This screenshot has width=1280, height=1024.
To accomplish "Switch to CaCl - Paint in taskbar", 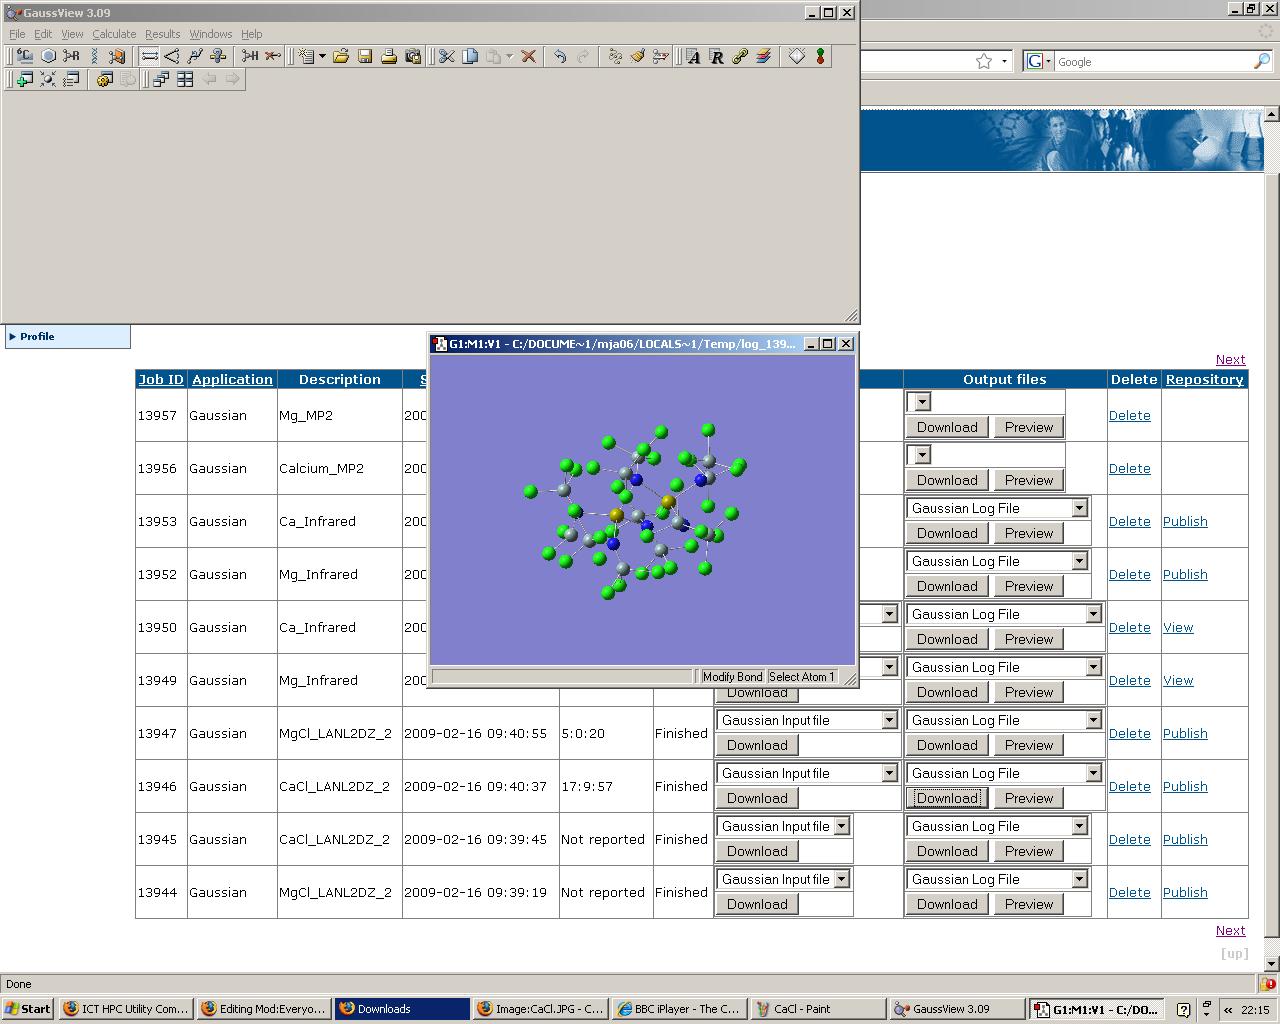I will 817,1009.
